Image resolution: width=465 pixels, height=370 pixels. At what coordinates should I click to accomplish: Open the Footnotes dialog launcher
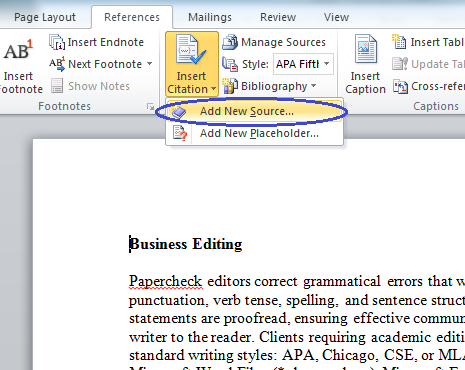click(x=150, y=107)
